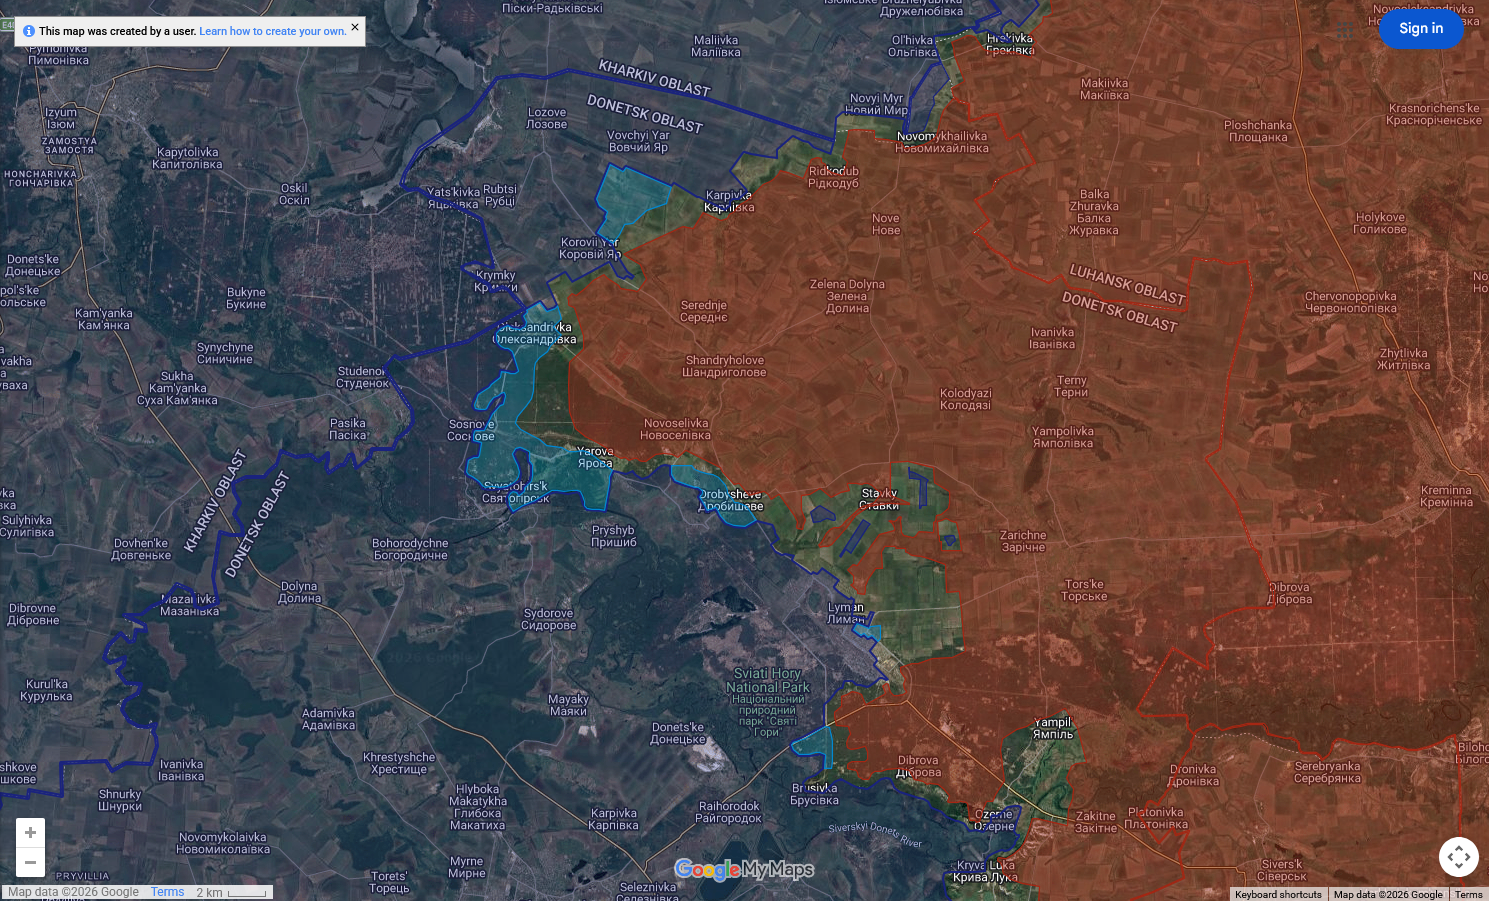This screenshot has width=1489, height=901.
Task: Select the Bohorodychne label
Action: (410, 549)
